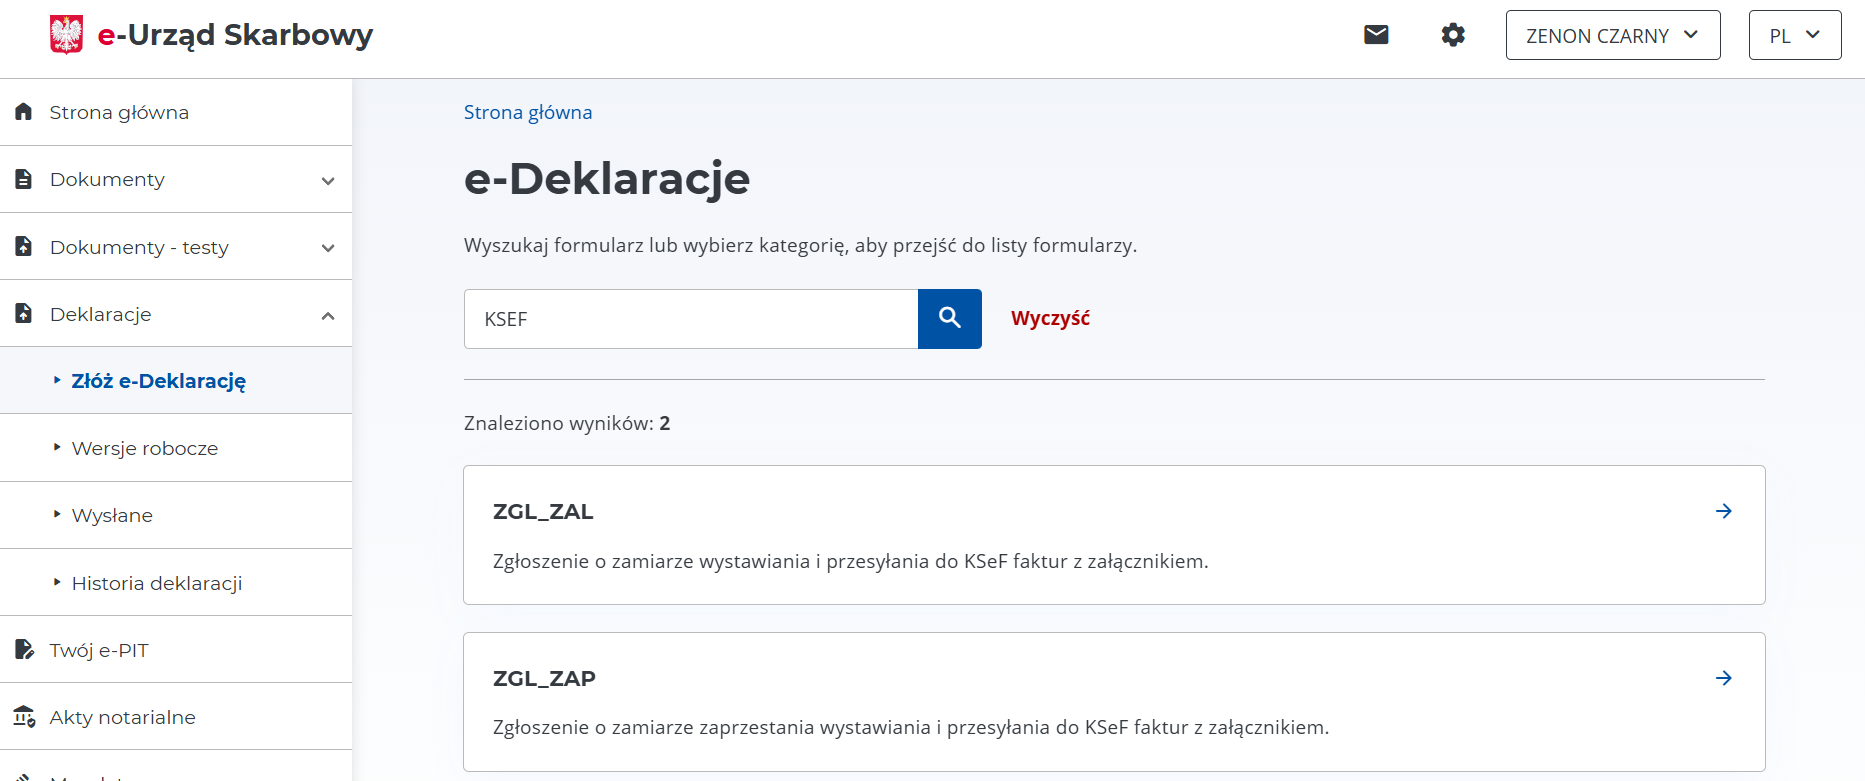This screenshot has height=781, width=1865.
Task: Open the ZENON CZARNY user dropdown
Action: 1612,35
